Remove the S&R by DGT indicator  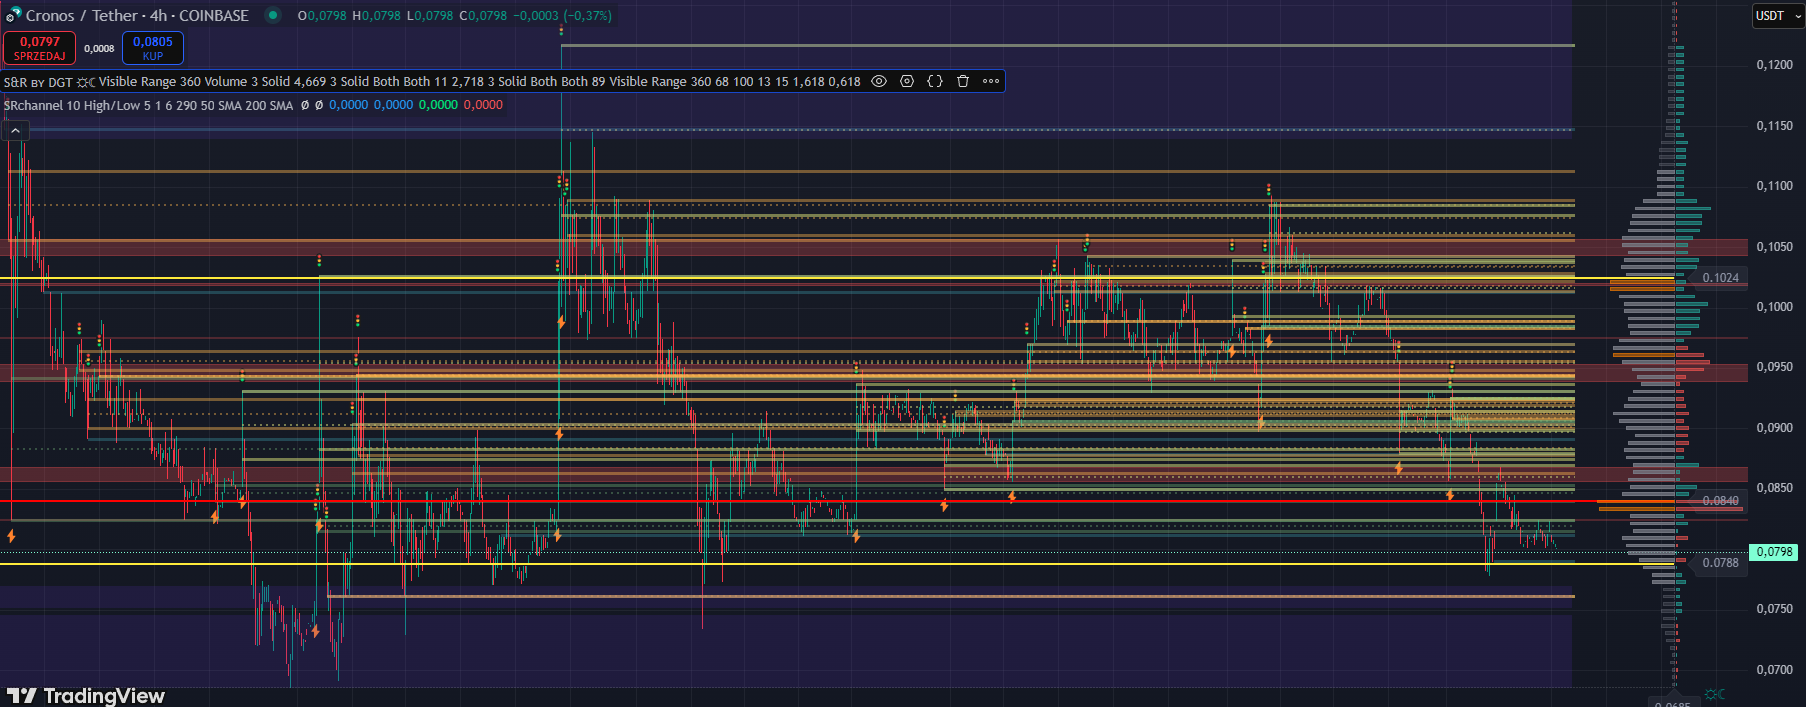963,82
